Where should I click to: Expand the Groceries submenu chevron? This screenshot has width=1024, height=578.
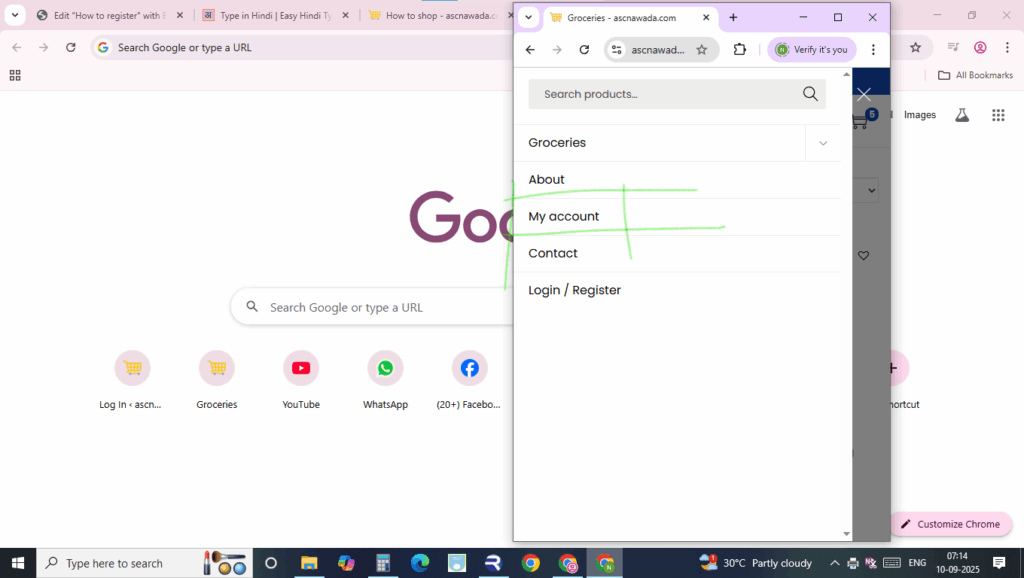[x=823, y=143]
